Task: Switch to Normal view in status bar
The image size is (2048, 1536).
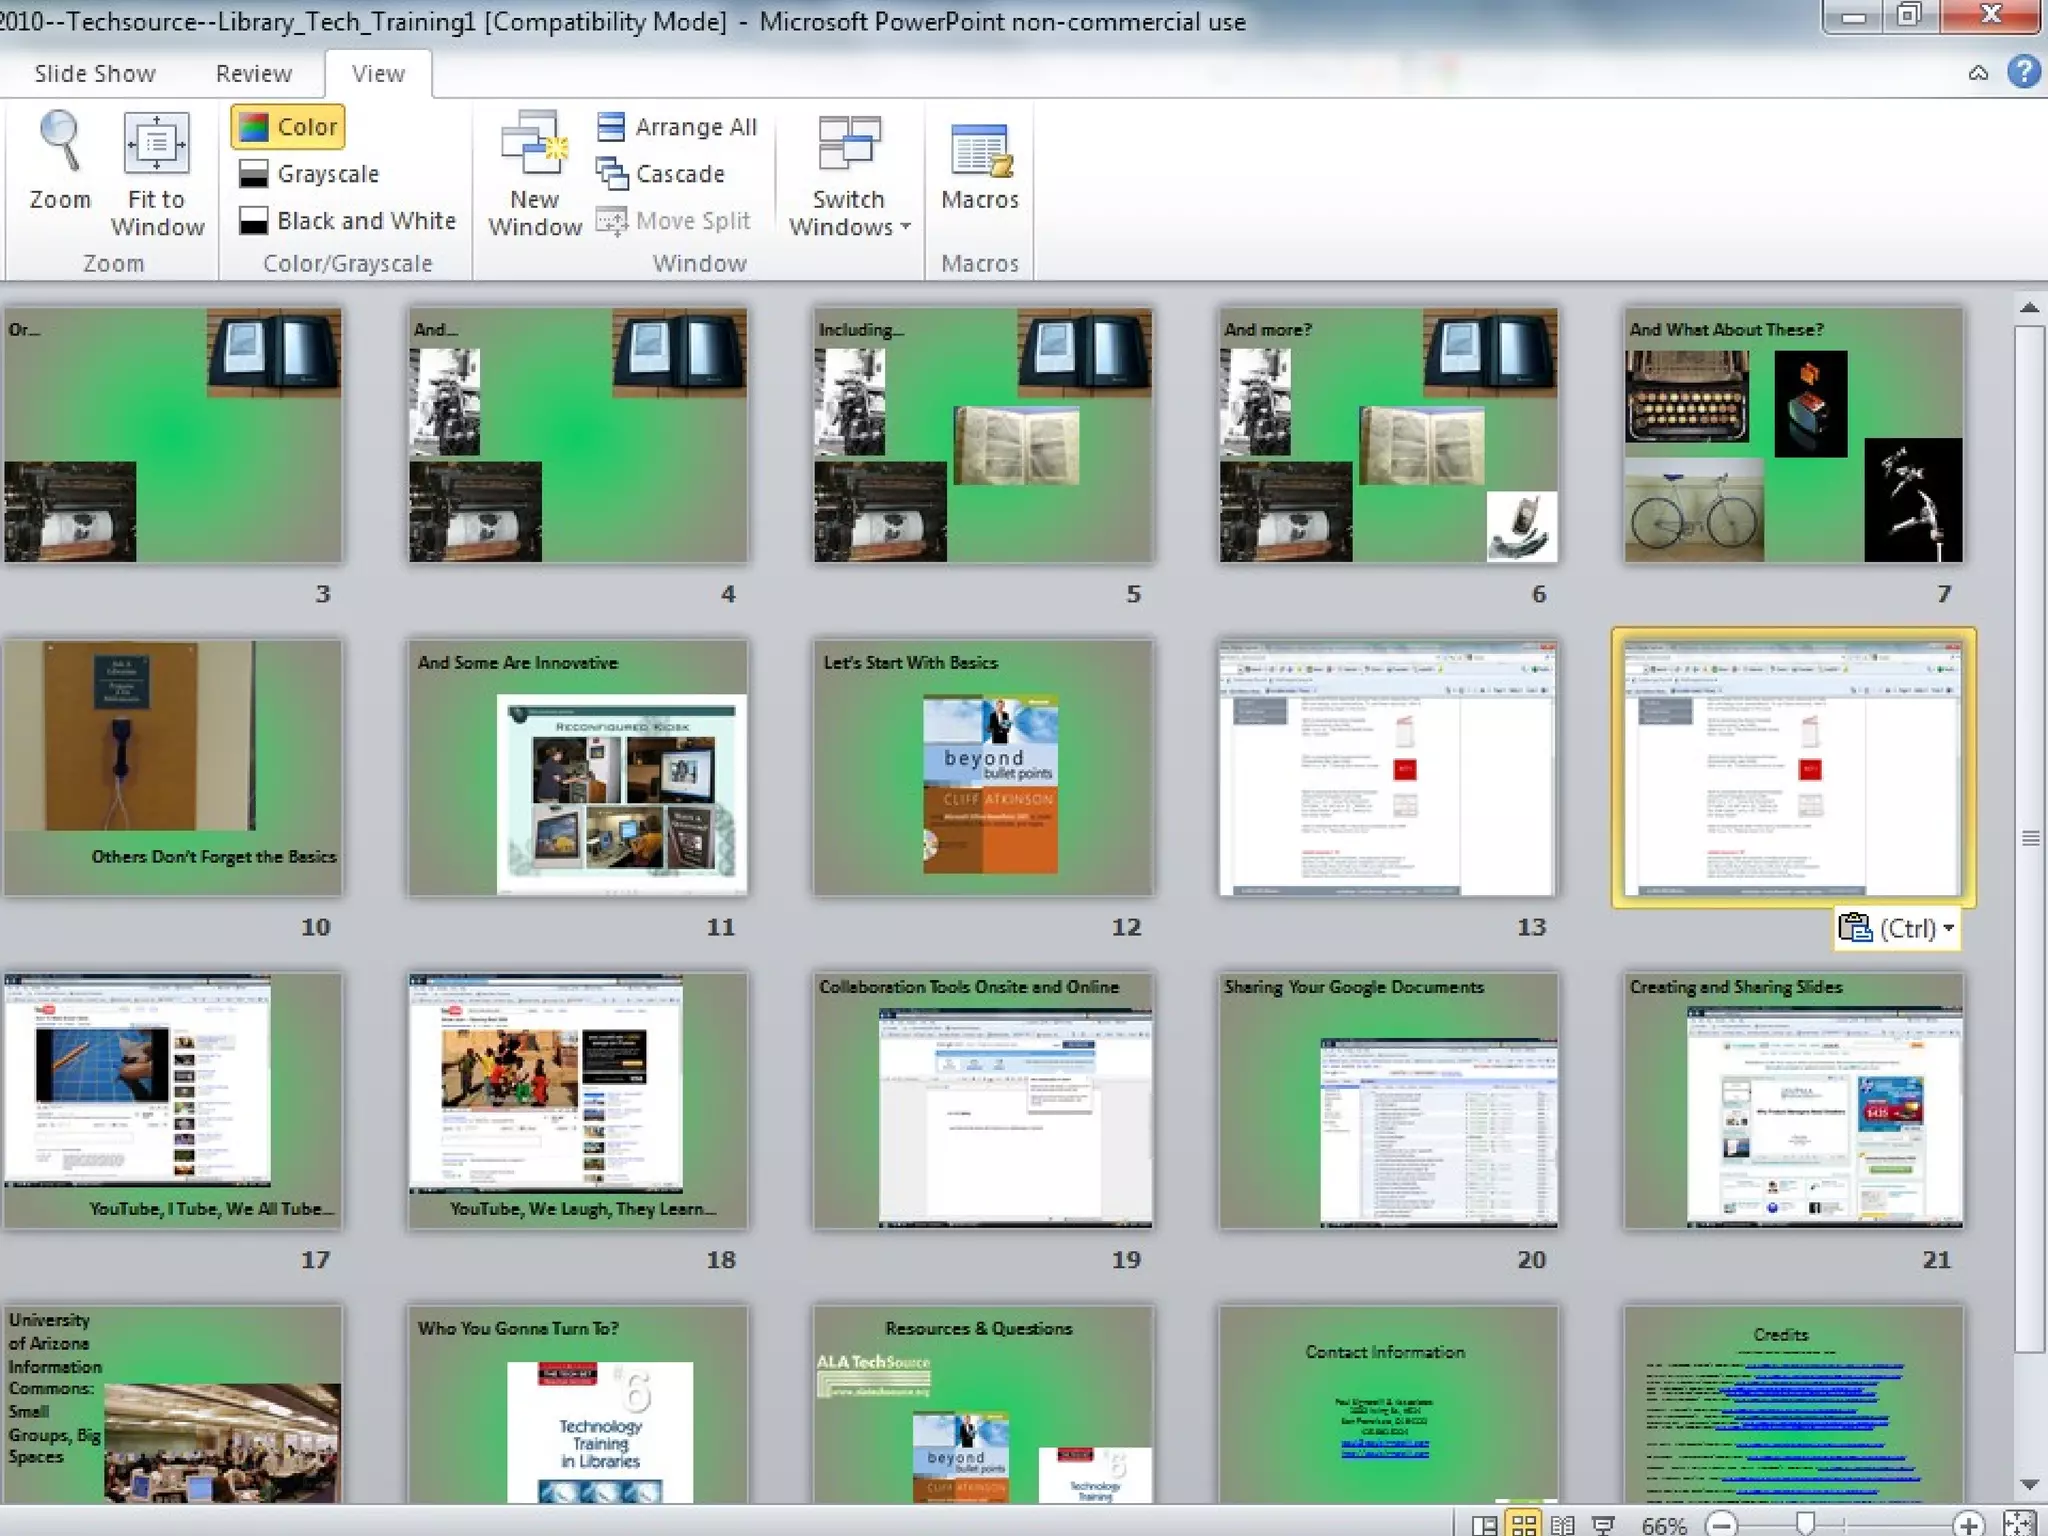Action: (x=1484, y=1525)
